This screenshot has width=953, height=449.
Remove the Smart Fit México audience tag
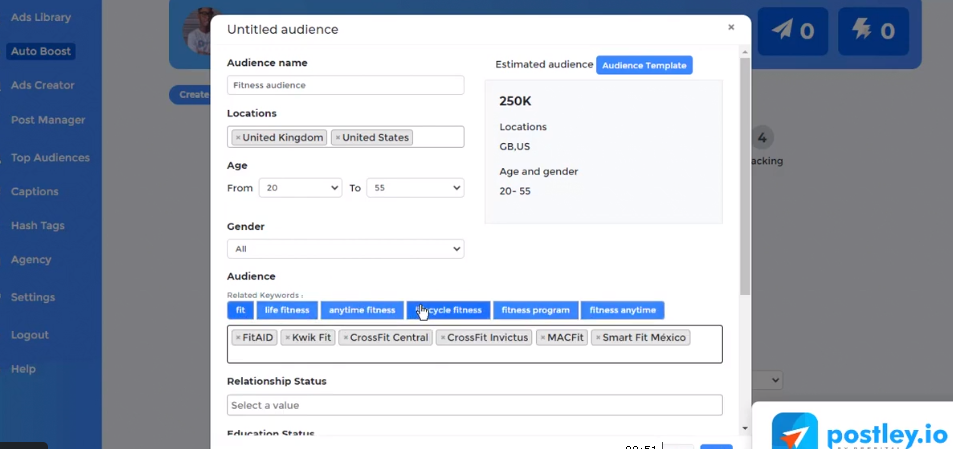[x=598, y=338]
